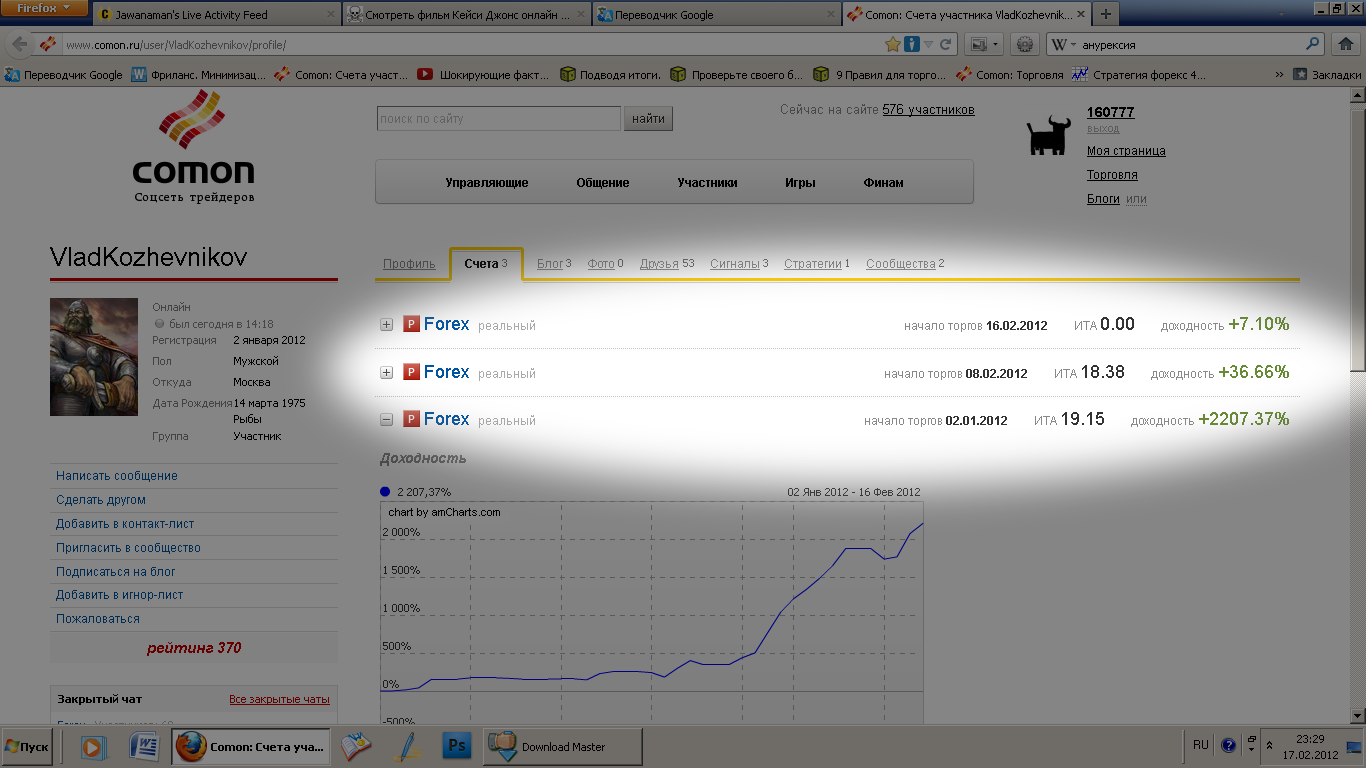Open the Все закрытые чаты link
The height and width of the screenshot is (768, 1366).
pyautogui.click(x=279, y=699)
